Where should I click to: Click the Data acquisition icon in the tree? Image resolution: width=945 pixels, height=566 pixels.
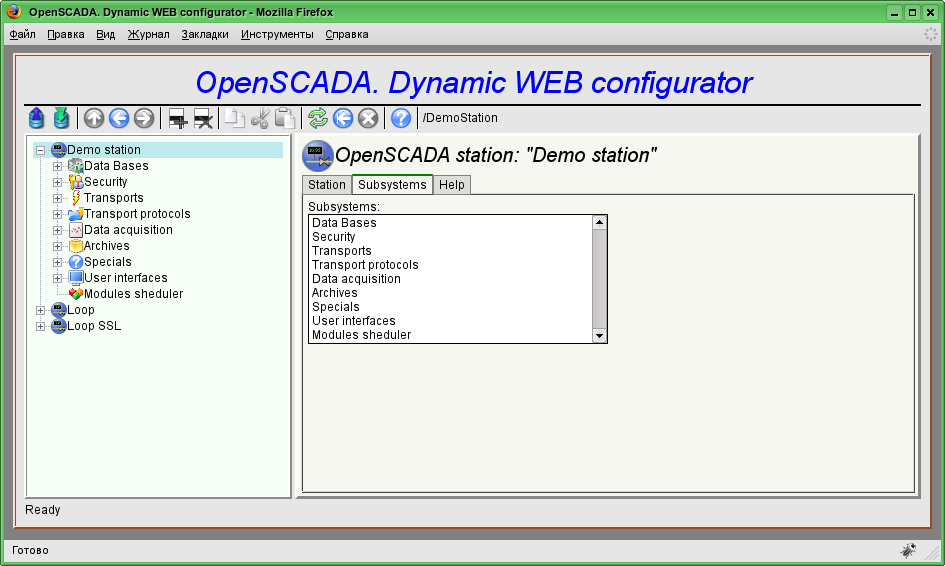tap(75, 230)
